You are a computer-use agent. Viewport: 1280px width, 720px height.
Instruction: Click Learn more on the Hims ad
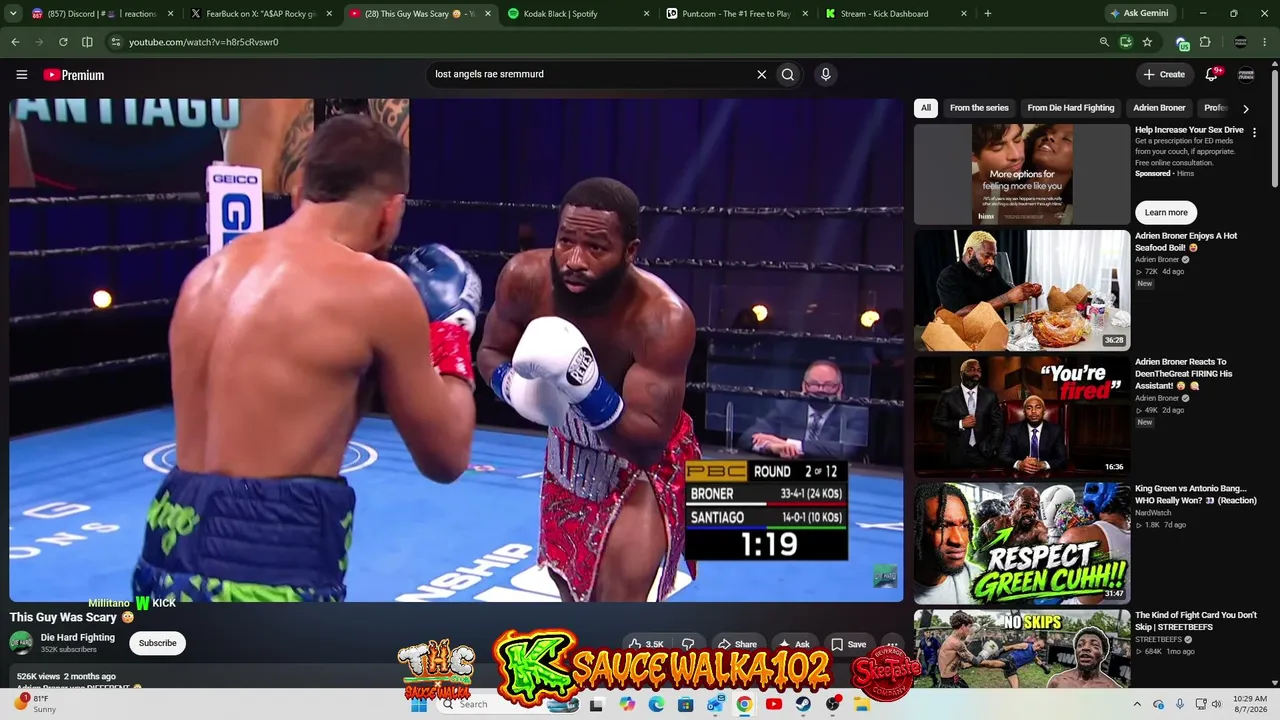[x=1166, y=212]
